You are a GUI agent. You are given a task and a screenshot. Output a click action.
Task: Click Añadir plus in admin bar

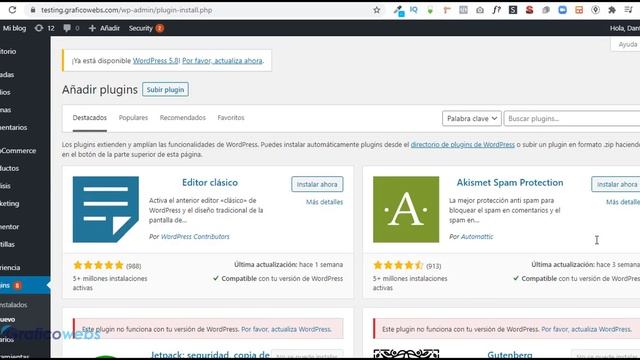104,28
